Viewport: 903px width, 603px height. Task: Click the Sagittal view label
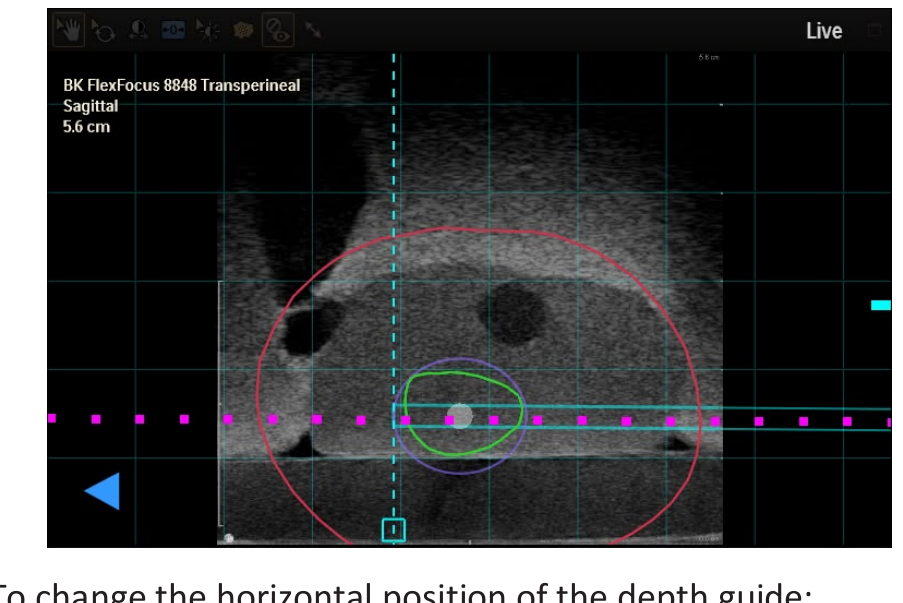point(90,106)
